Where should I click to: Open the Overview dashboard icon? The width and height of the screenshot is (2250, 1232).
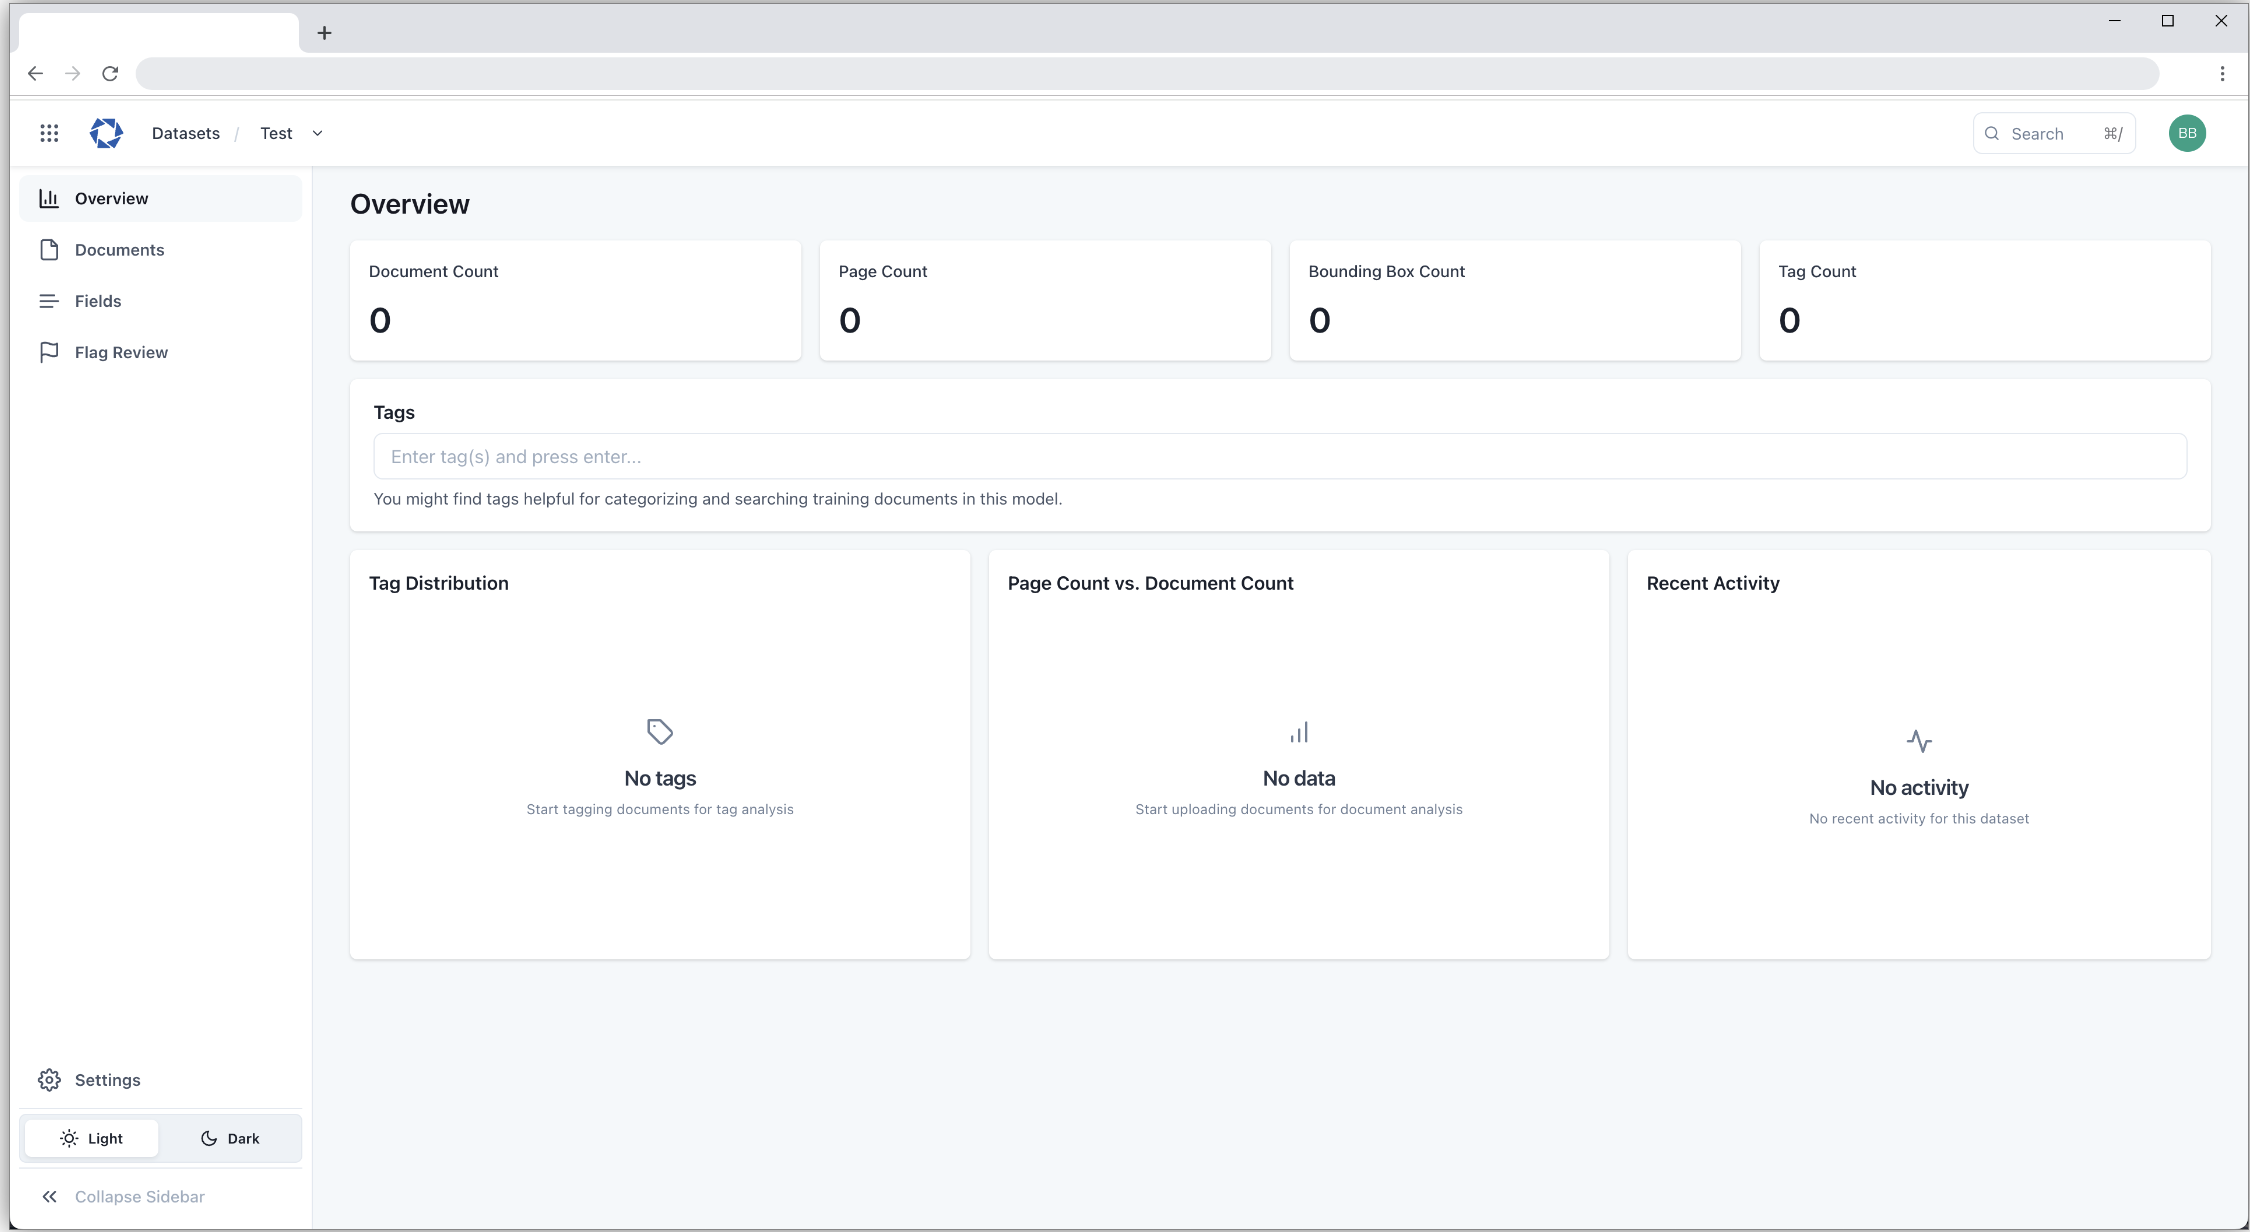pos(50,198)
